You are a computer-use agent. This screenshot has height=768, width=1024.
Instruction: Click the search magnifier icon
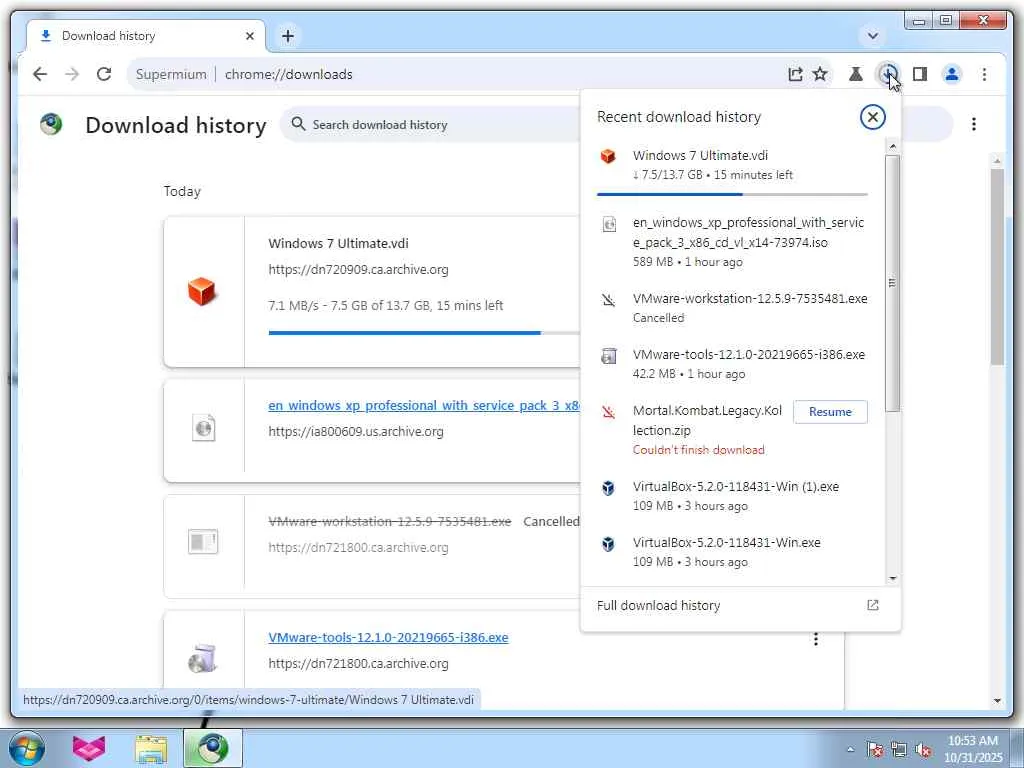[298, 123]
